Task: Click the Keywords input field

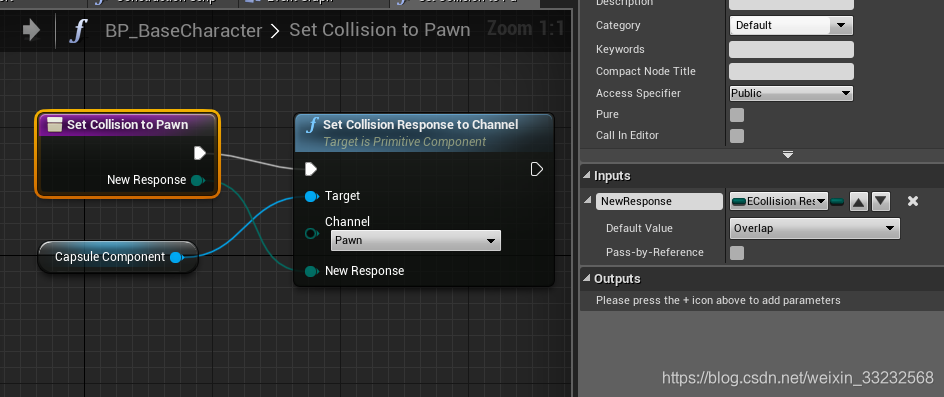Action: (791, 49)
